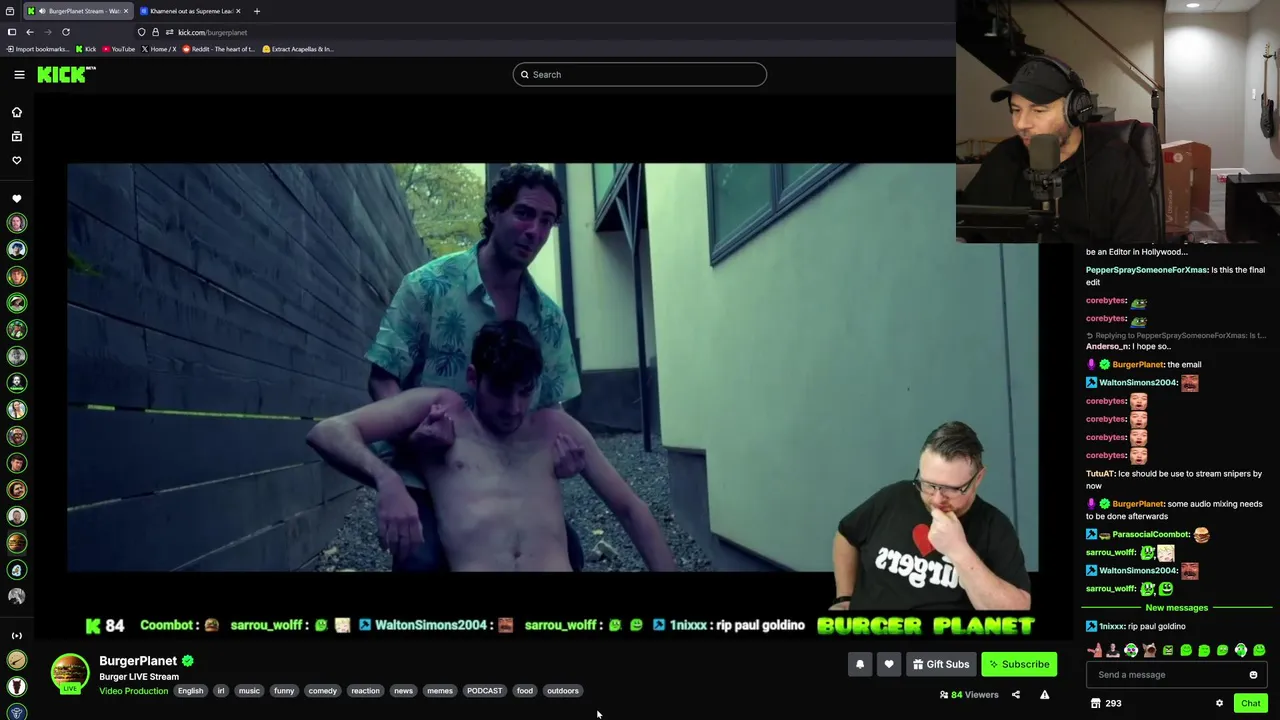Click WaltonSimons2004 username above corebytes messages
Viewport: 1280px width, 720px height.
(x=1138, y=383)
